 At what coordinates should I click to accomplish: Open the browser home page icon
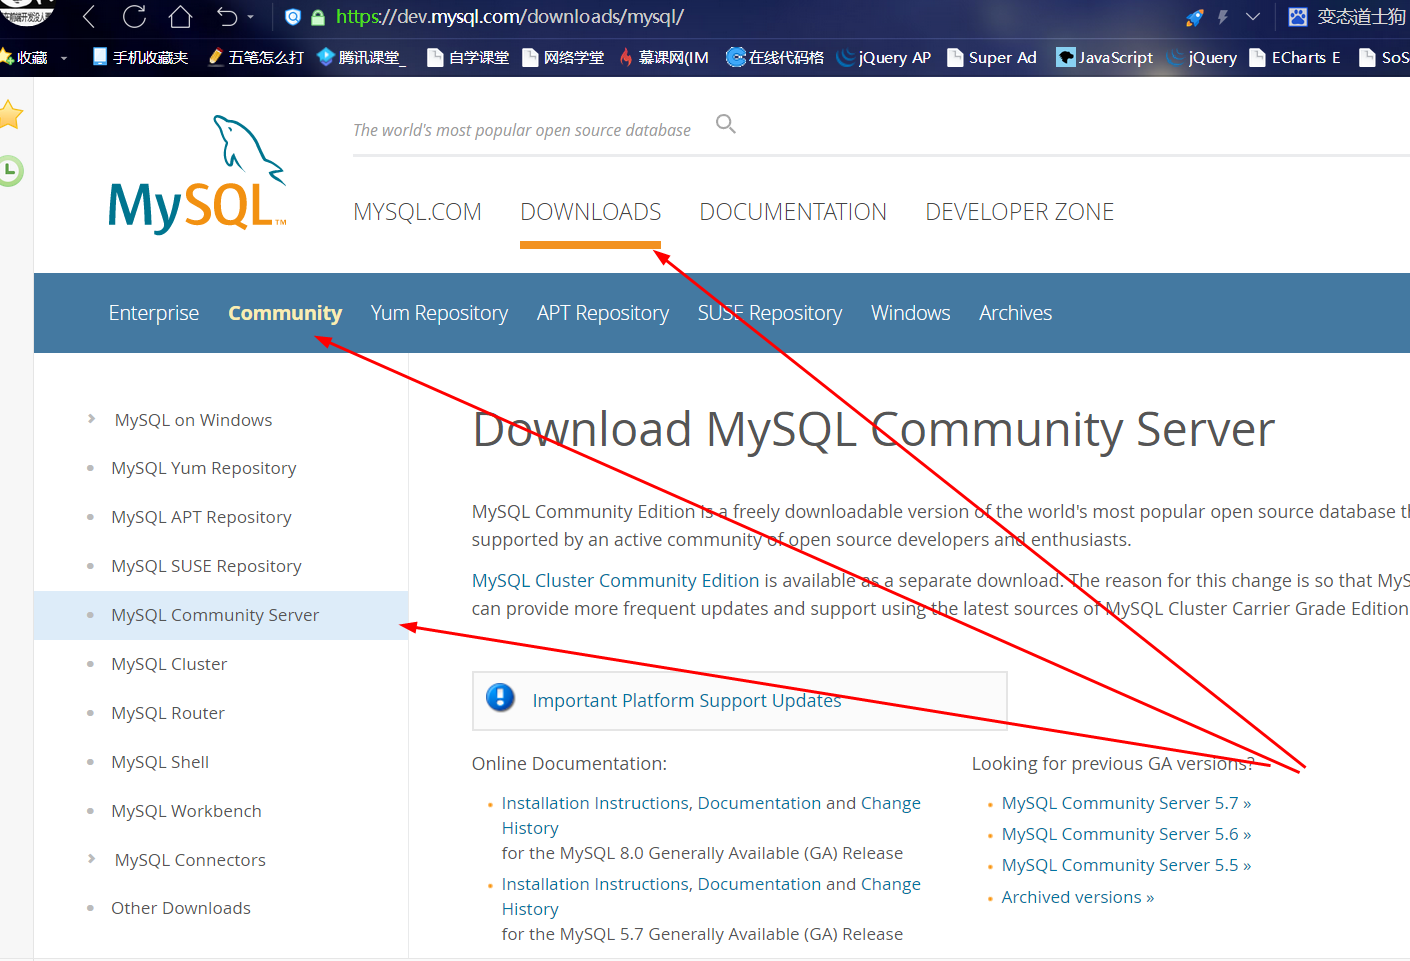[x=180, y=17]
